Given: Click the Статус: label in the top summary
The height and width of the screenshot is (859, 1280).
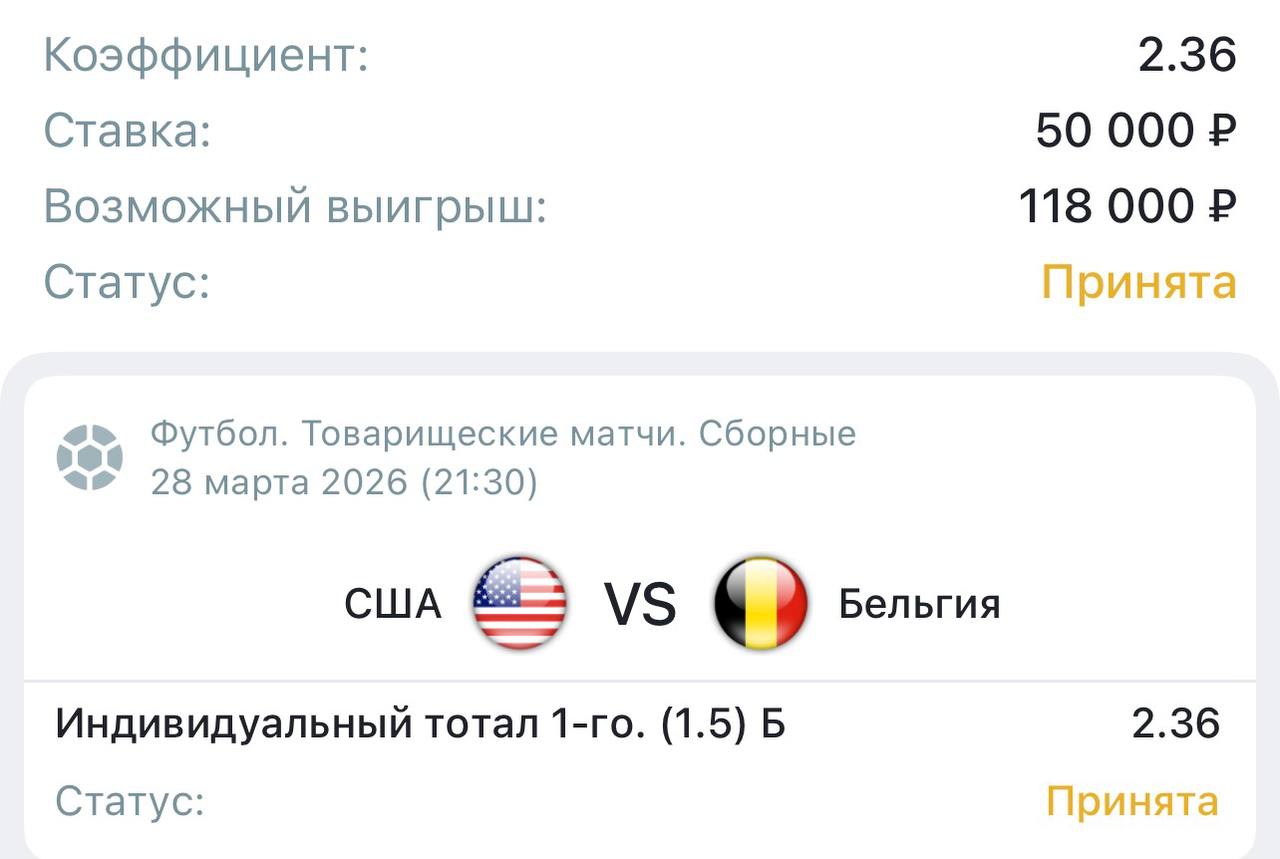Looking at the screenshot, I should (x=127, y=283).
